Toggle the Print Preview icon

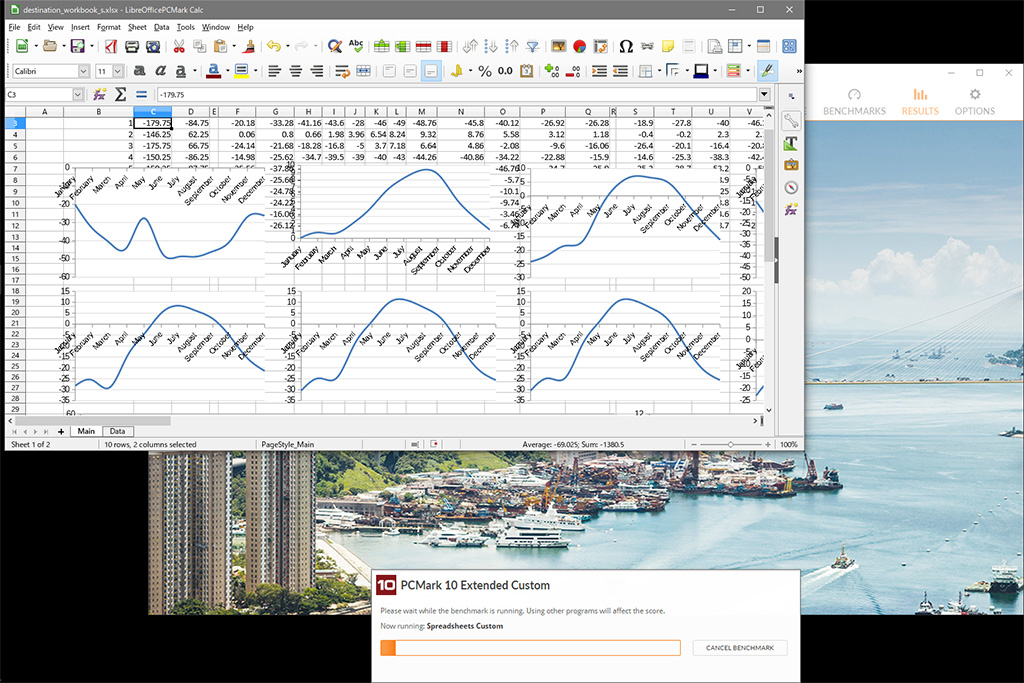click(153, 46)
